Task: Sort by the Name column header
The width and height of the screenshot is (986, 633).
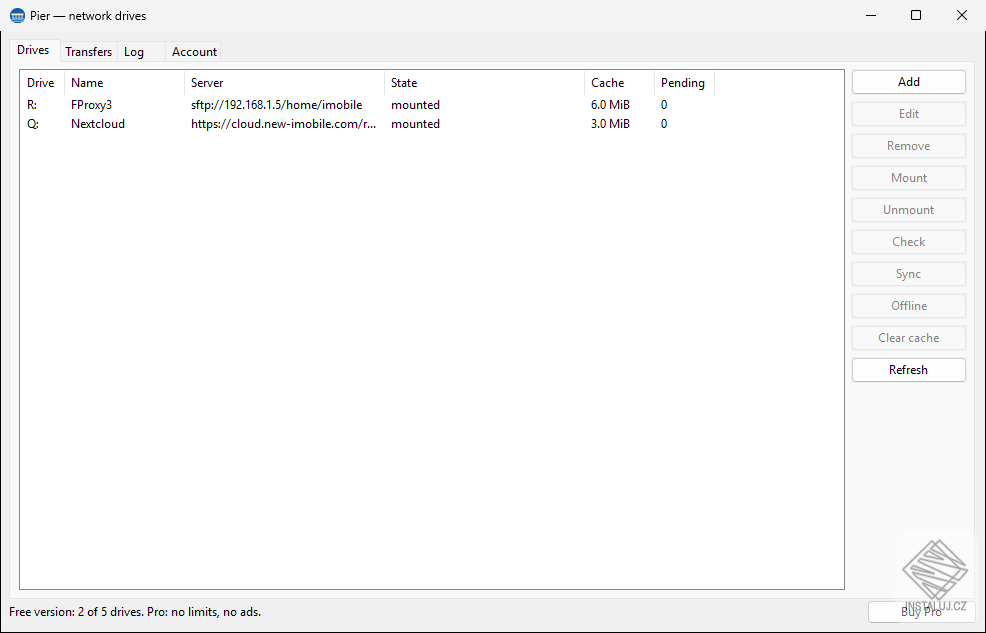Action: click(125, 83)
